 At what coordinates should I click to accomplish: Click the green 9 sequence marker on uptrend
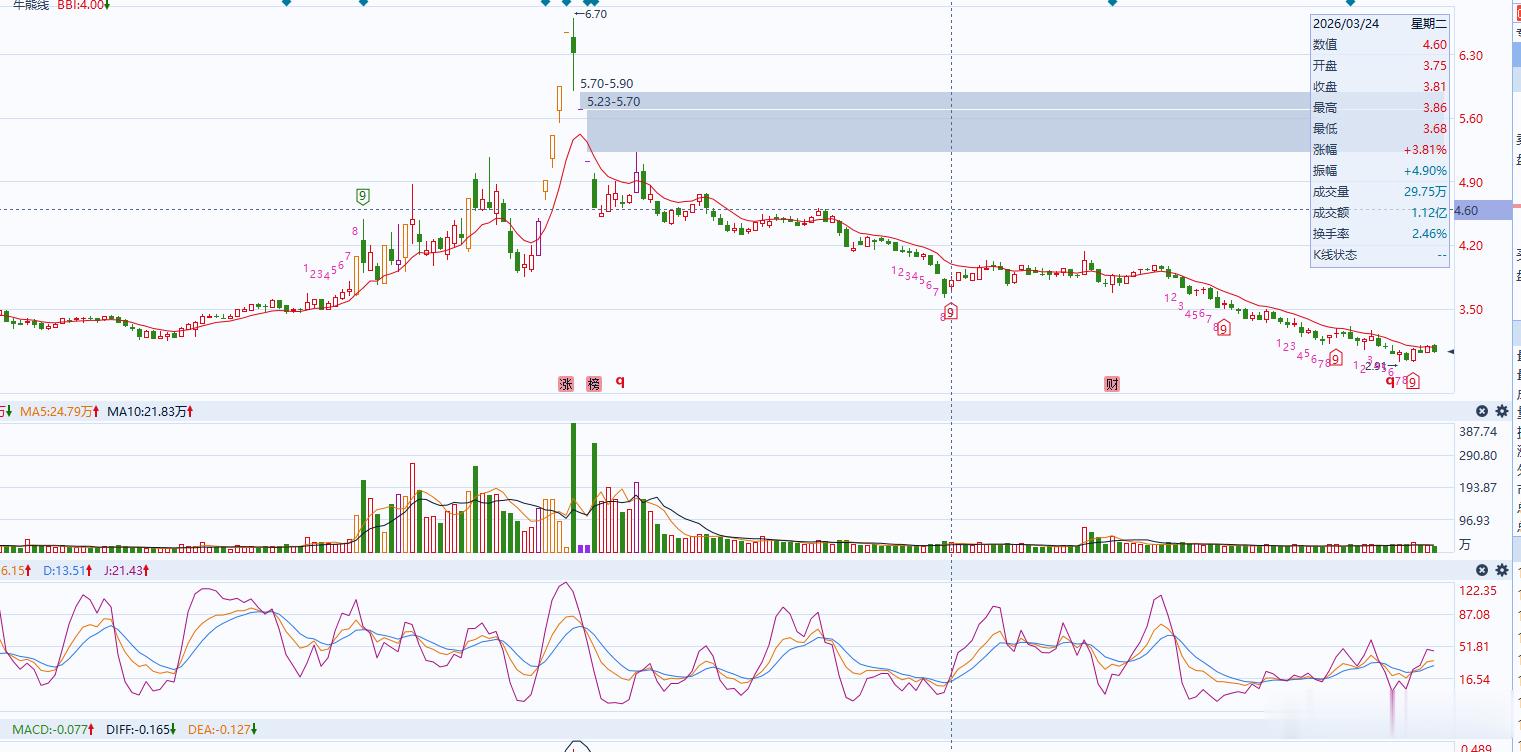coord(362,197)
